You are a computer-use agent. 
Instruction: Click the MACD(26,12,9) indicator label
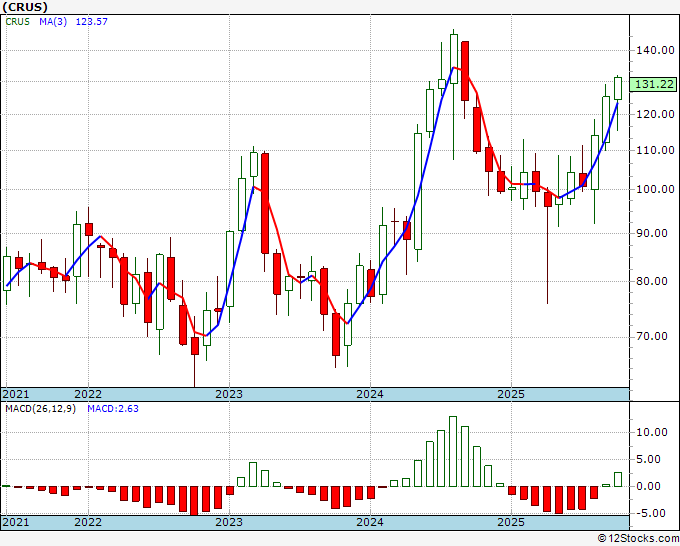[x=40, y=409]
